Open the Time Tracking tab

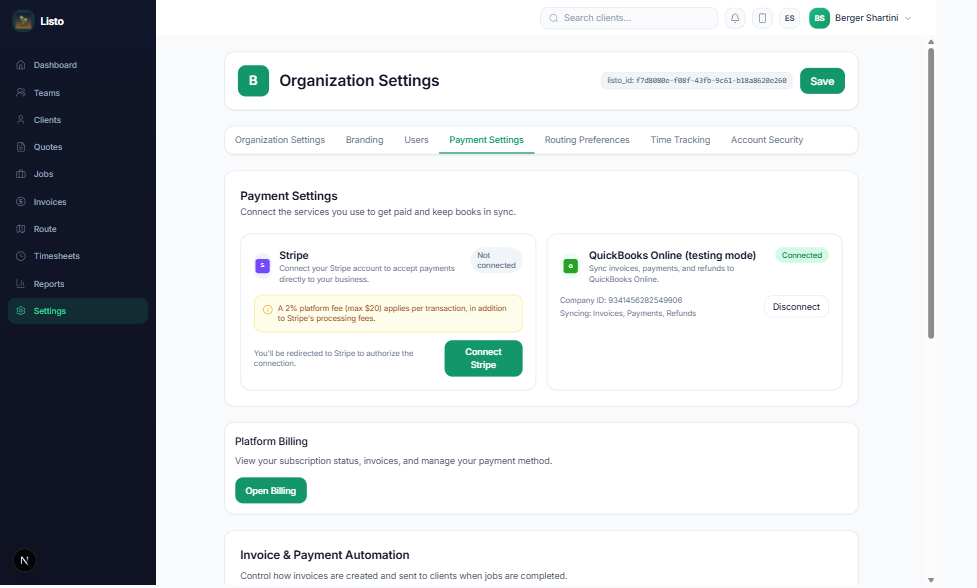pyautogui.click(x=680, y=140)
